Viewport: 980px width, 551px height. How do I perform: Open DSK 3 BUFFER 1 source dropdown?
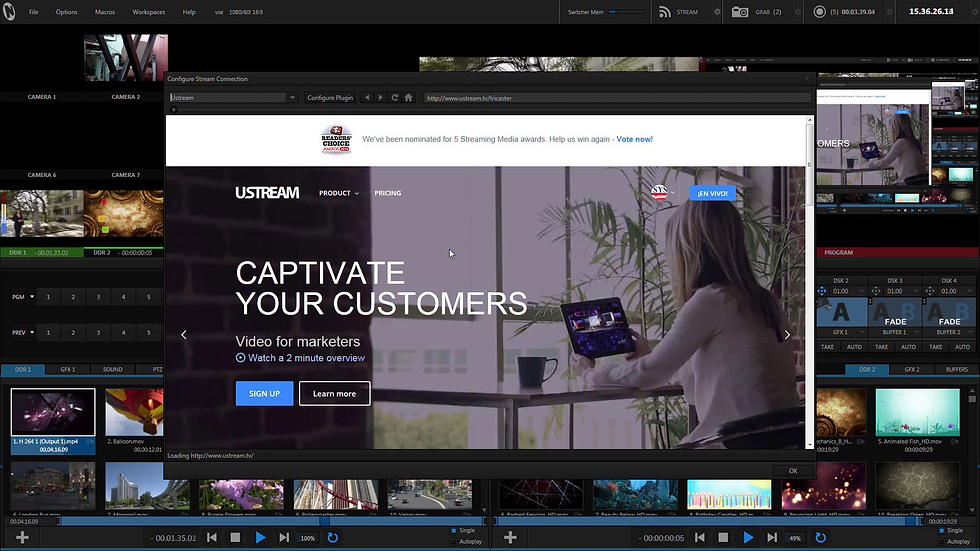(x=915, y=332)
